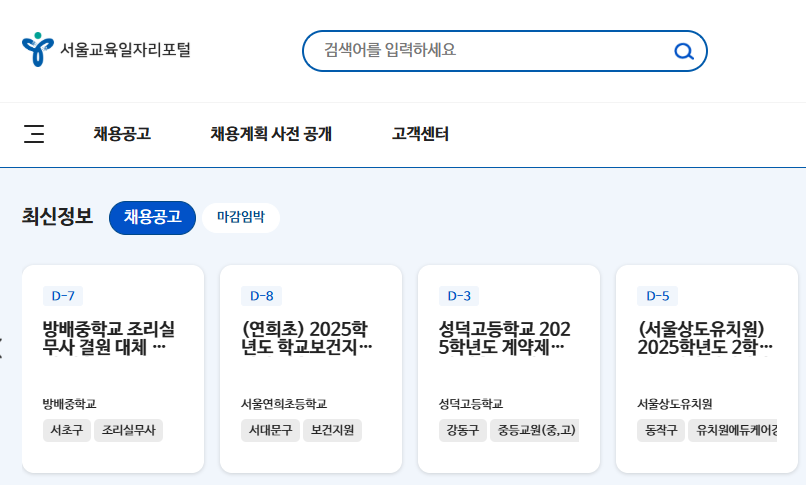Click the 조리실무사 tag

coord(129,431)
